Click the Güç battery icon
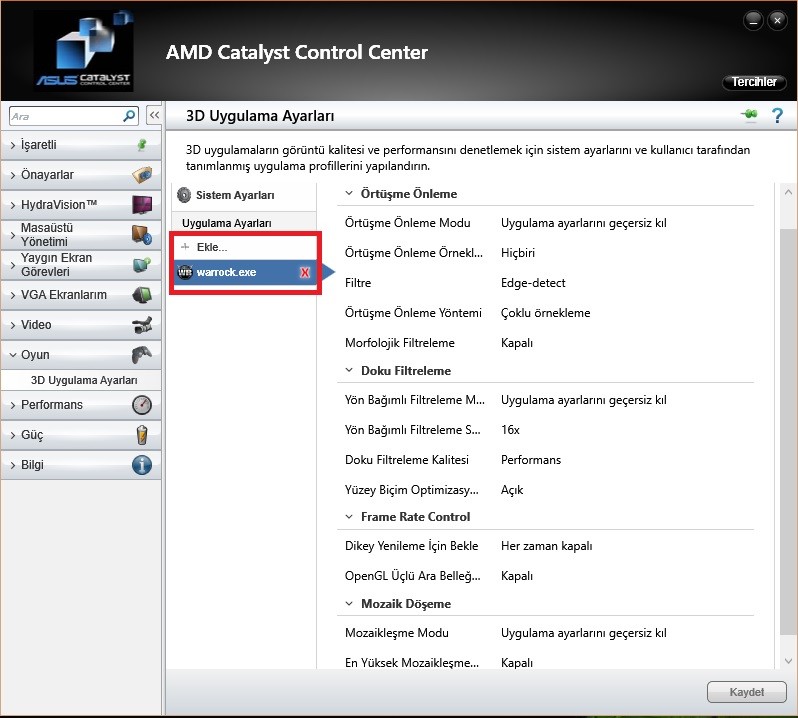Viewport: 798px width, 718px height. tap(142, 435)
